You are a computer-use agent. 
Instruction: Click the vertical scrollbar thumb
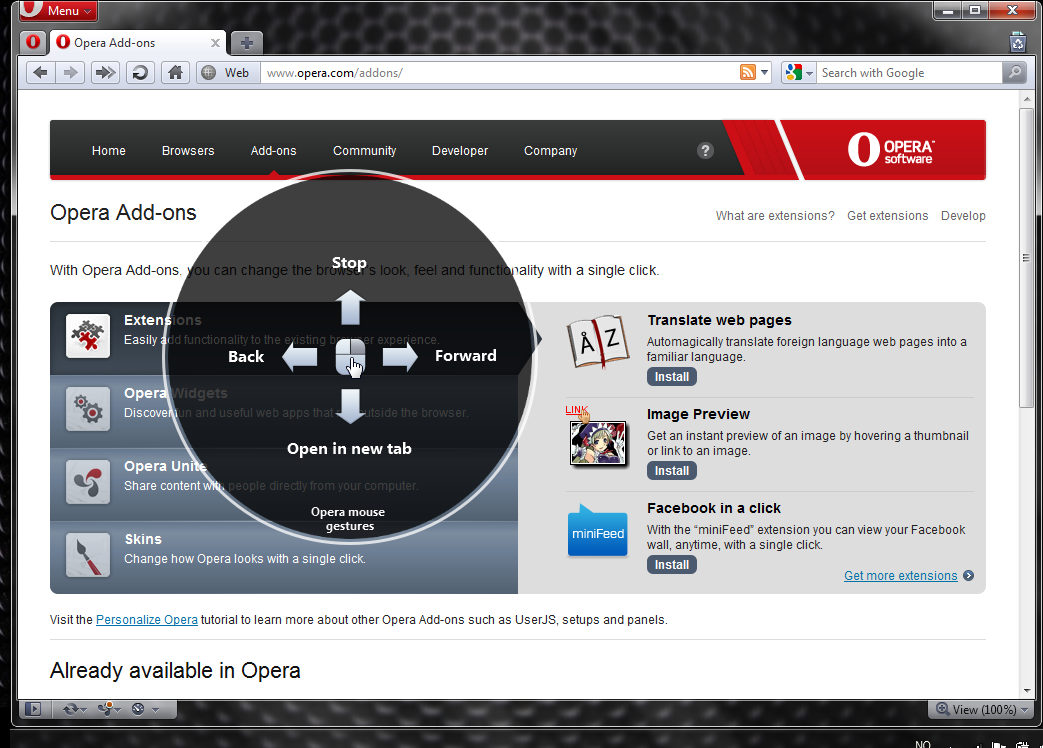point(1026,257)
